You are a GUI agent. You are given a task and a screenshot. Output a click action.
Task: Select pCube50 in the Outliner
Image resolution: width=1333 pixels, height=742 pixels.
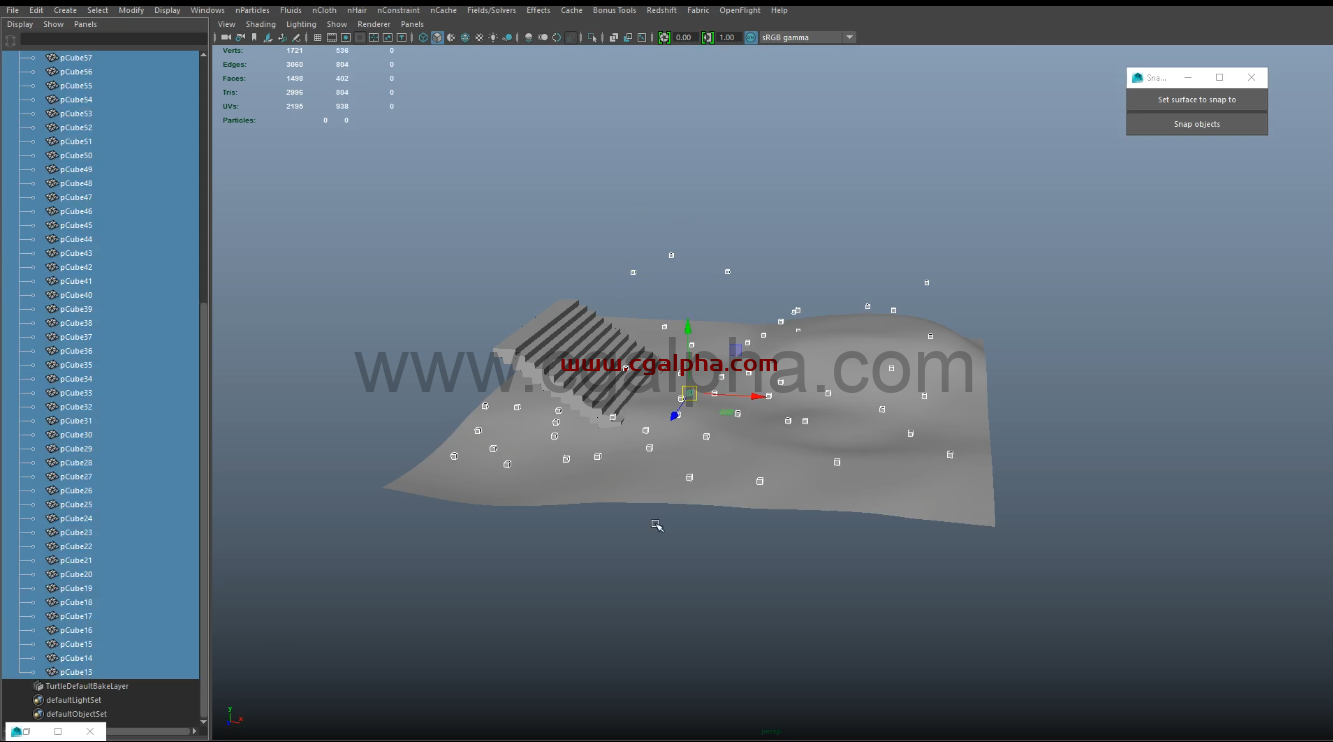76,156
